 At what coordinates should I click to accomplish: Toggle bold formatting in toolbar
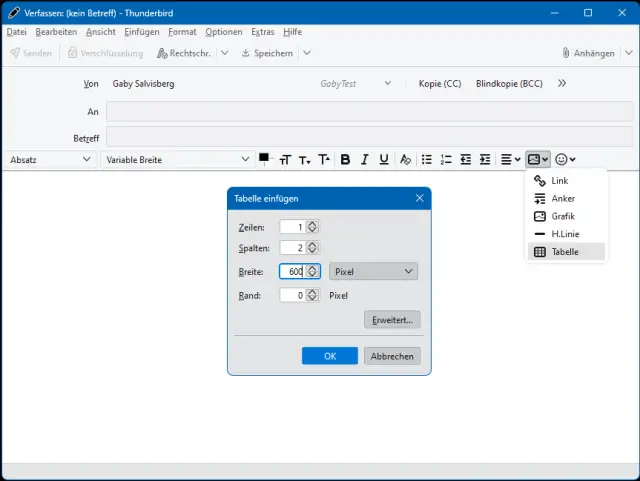click(345, 159)
